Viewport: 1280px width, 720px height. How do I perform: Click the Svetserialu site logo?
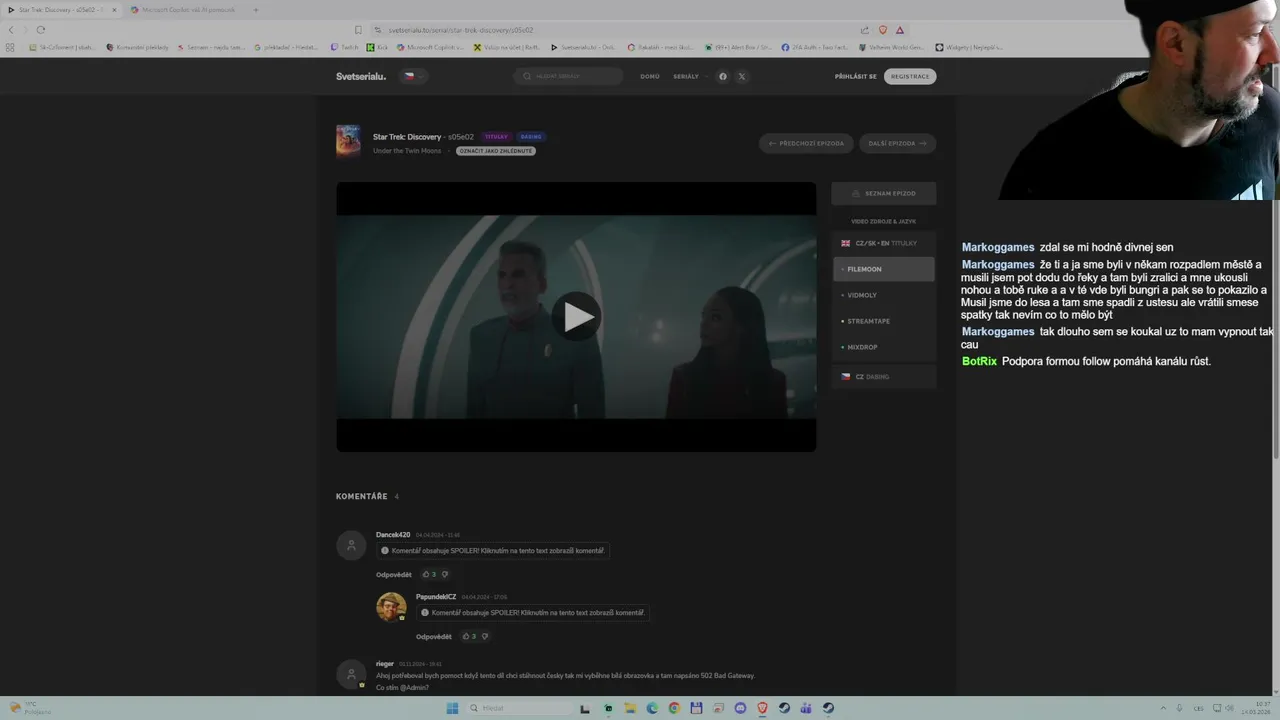pyautogui.click(x=361, y=76)
